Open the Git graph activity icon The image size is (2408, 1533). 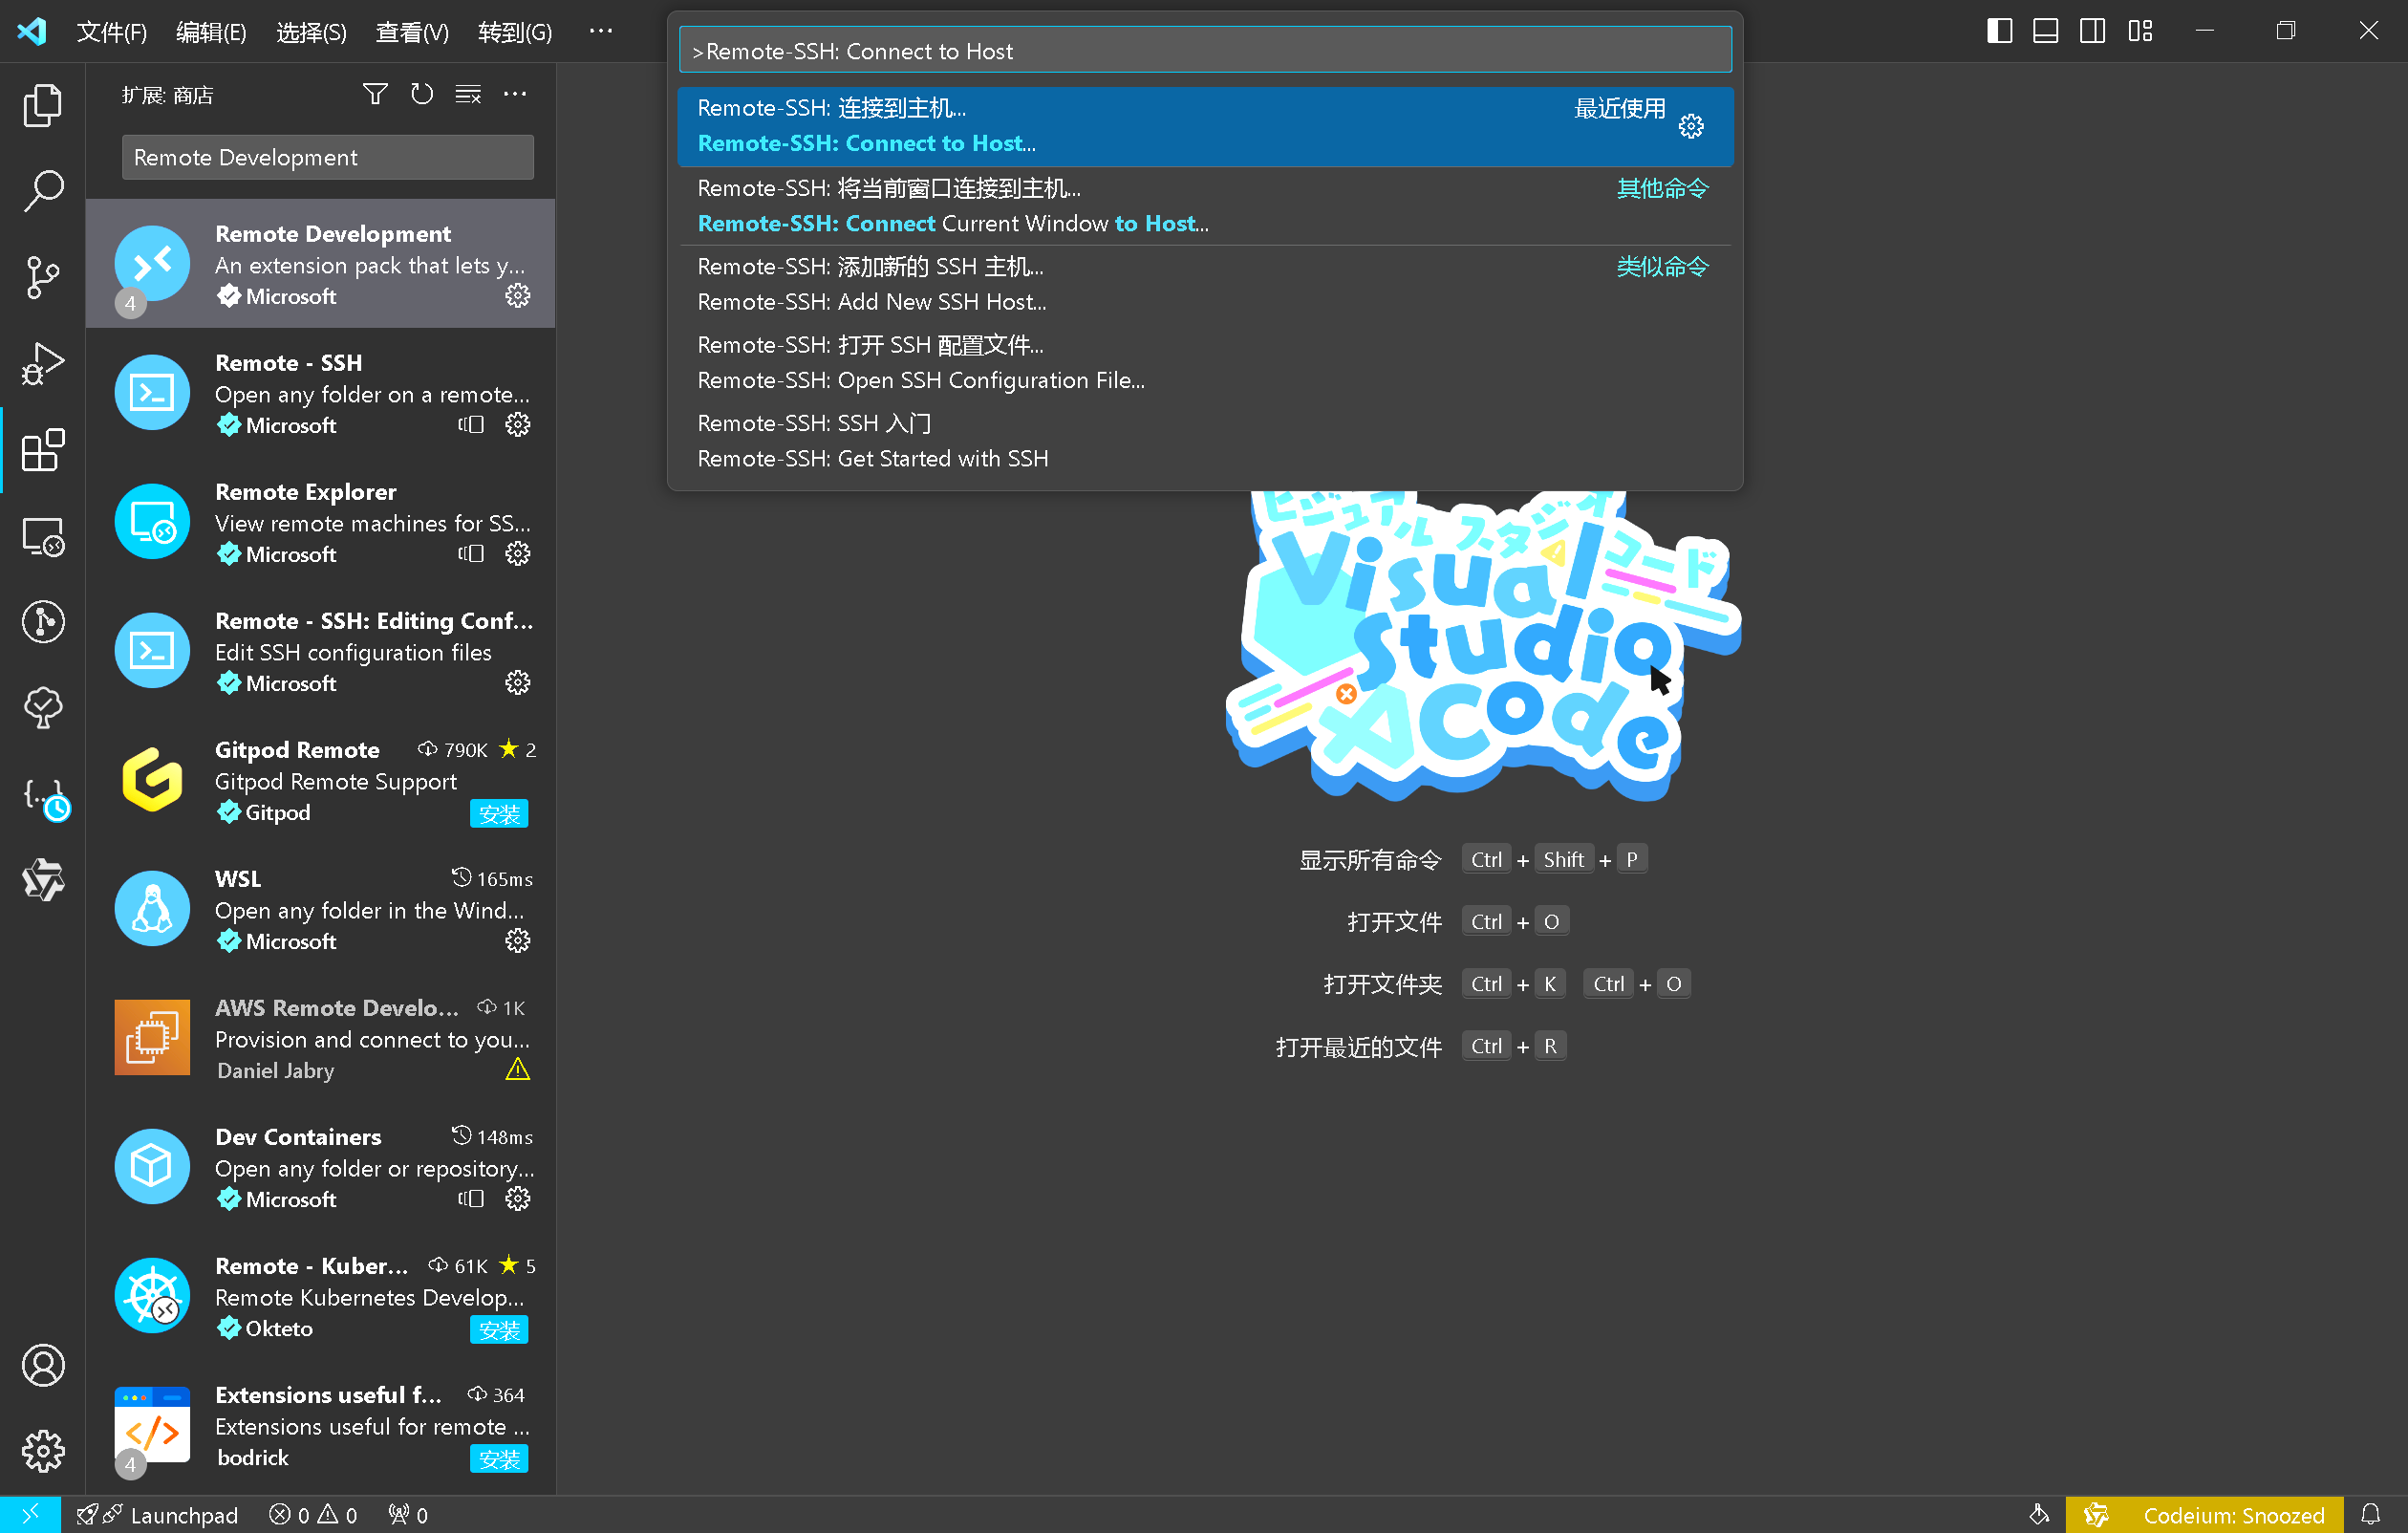[x=43, y=622]
